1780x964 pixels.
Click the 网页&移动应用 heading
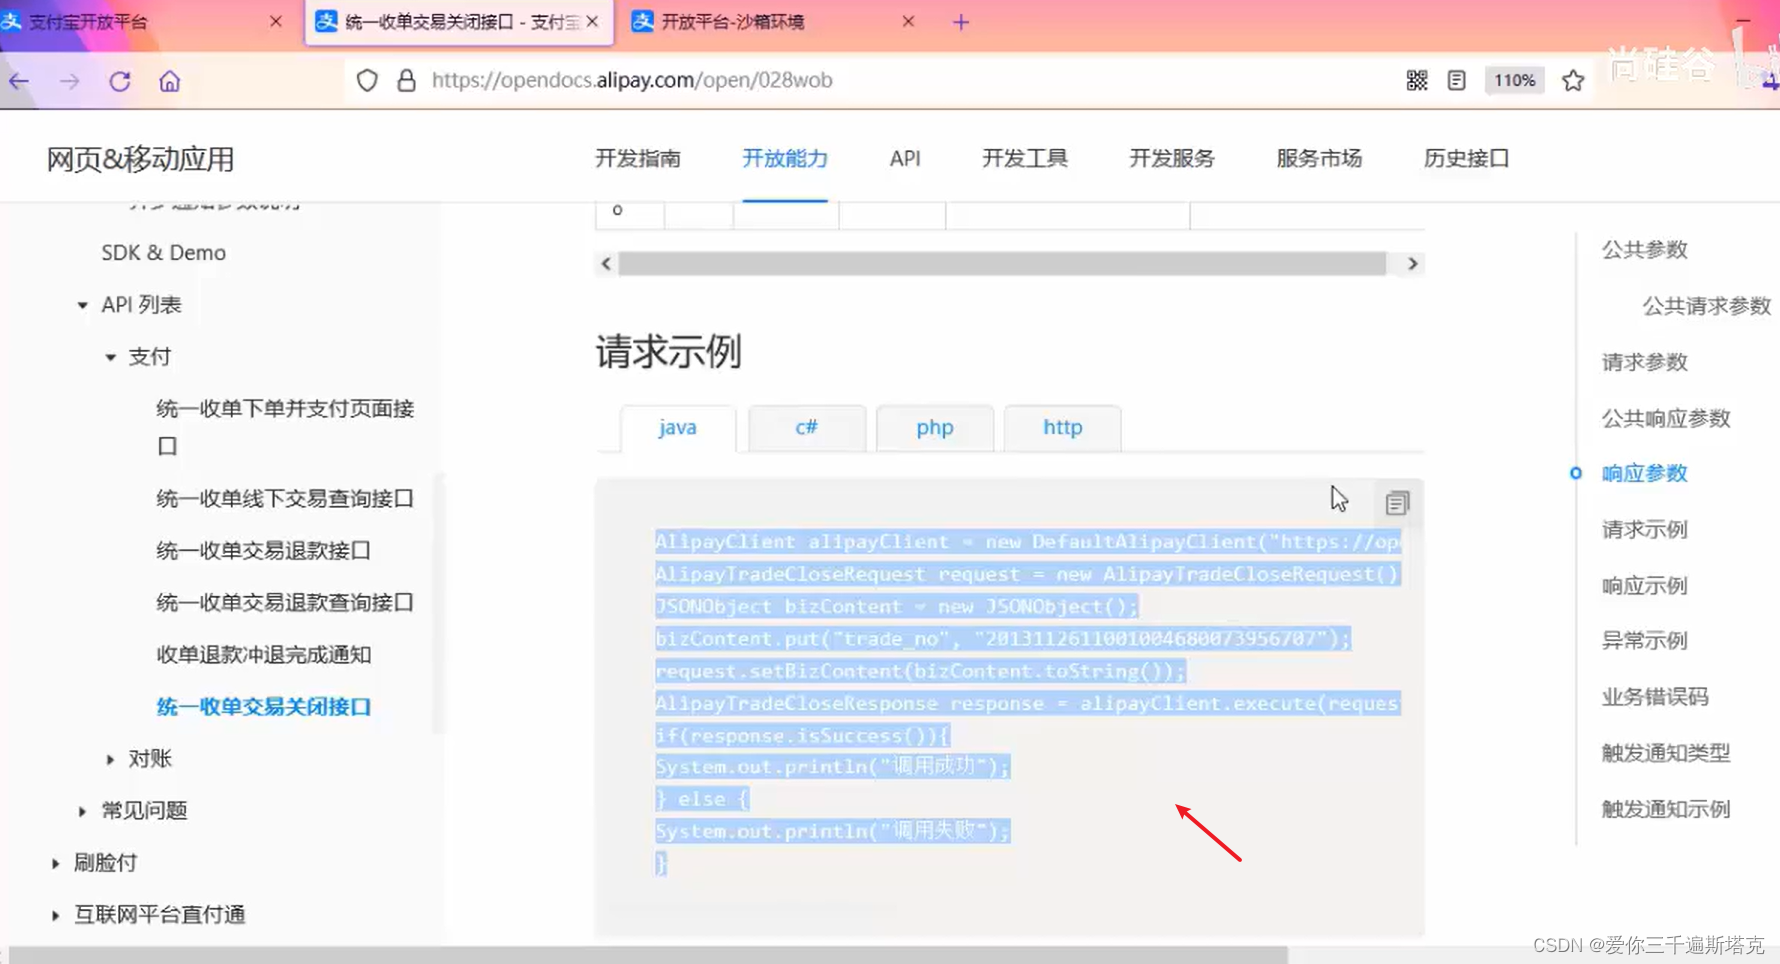tap(140, 159)
